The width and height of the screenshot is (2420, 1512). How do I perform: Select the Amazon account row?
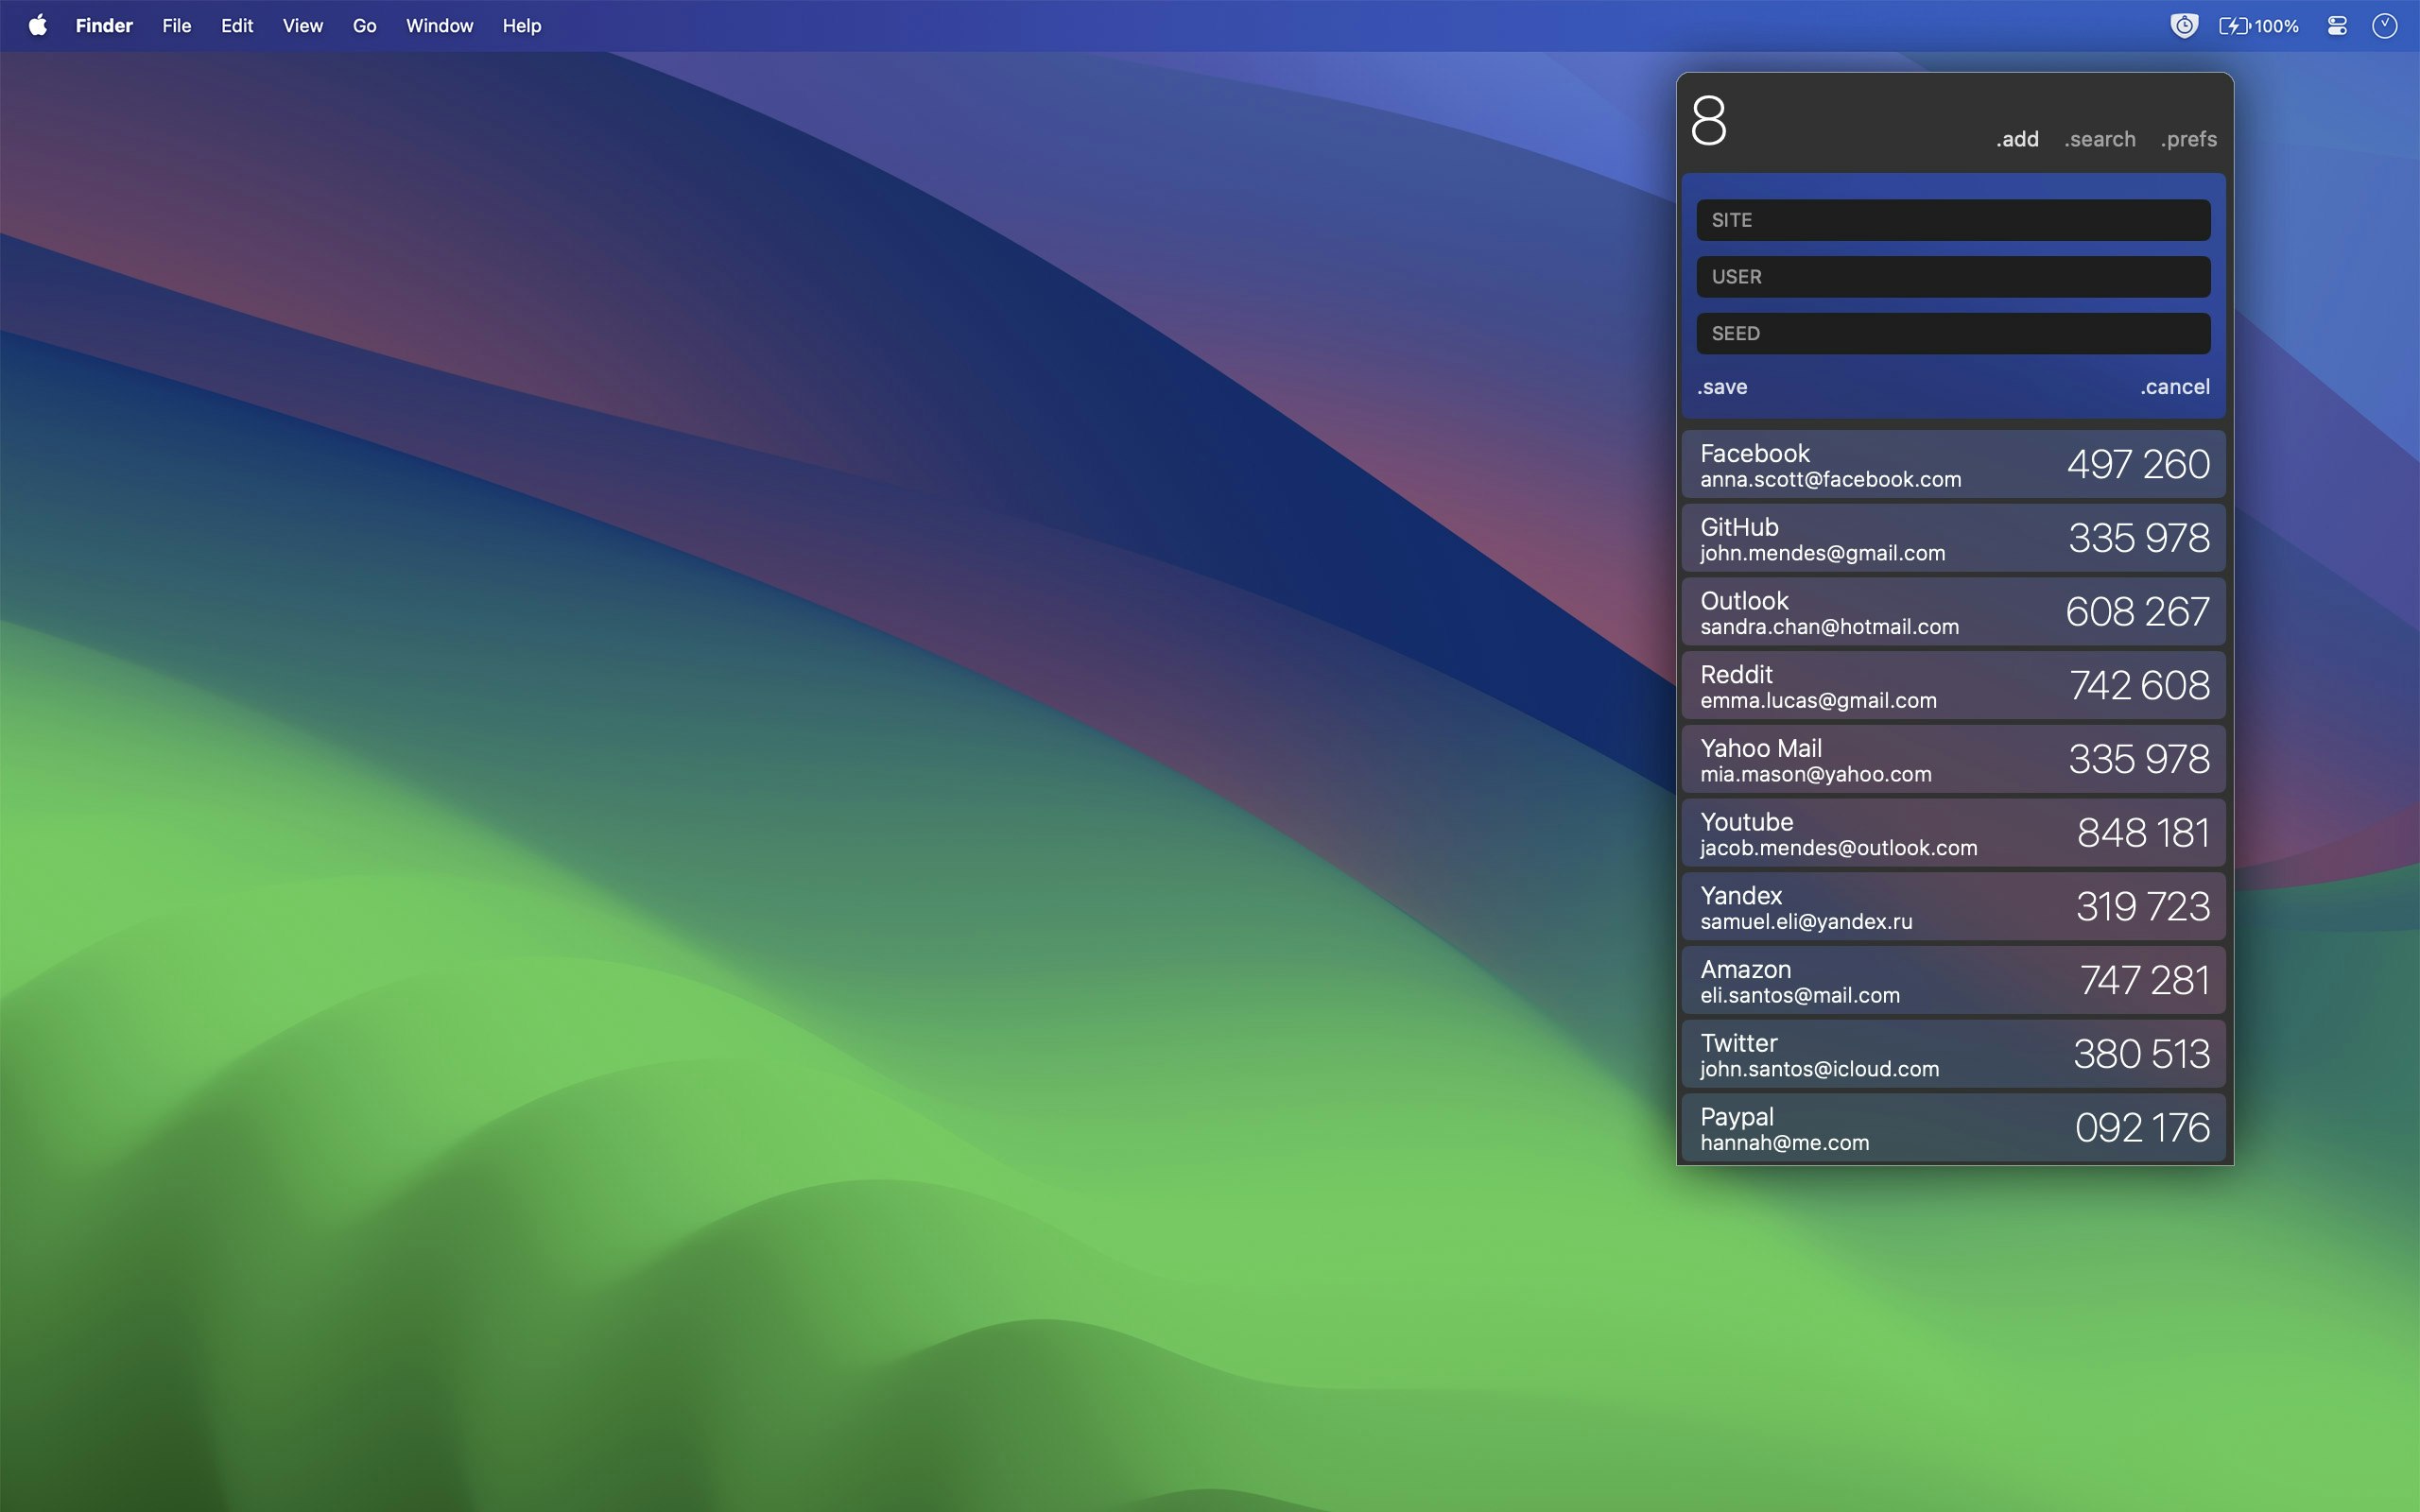click(1953, 980)
